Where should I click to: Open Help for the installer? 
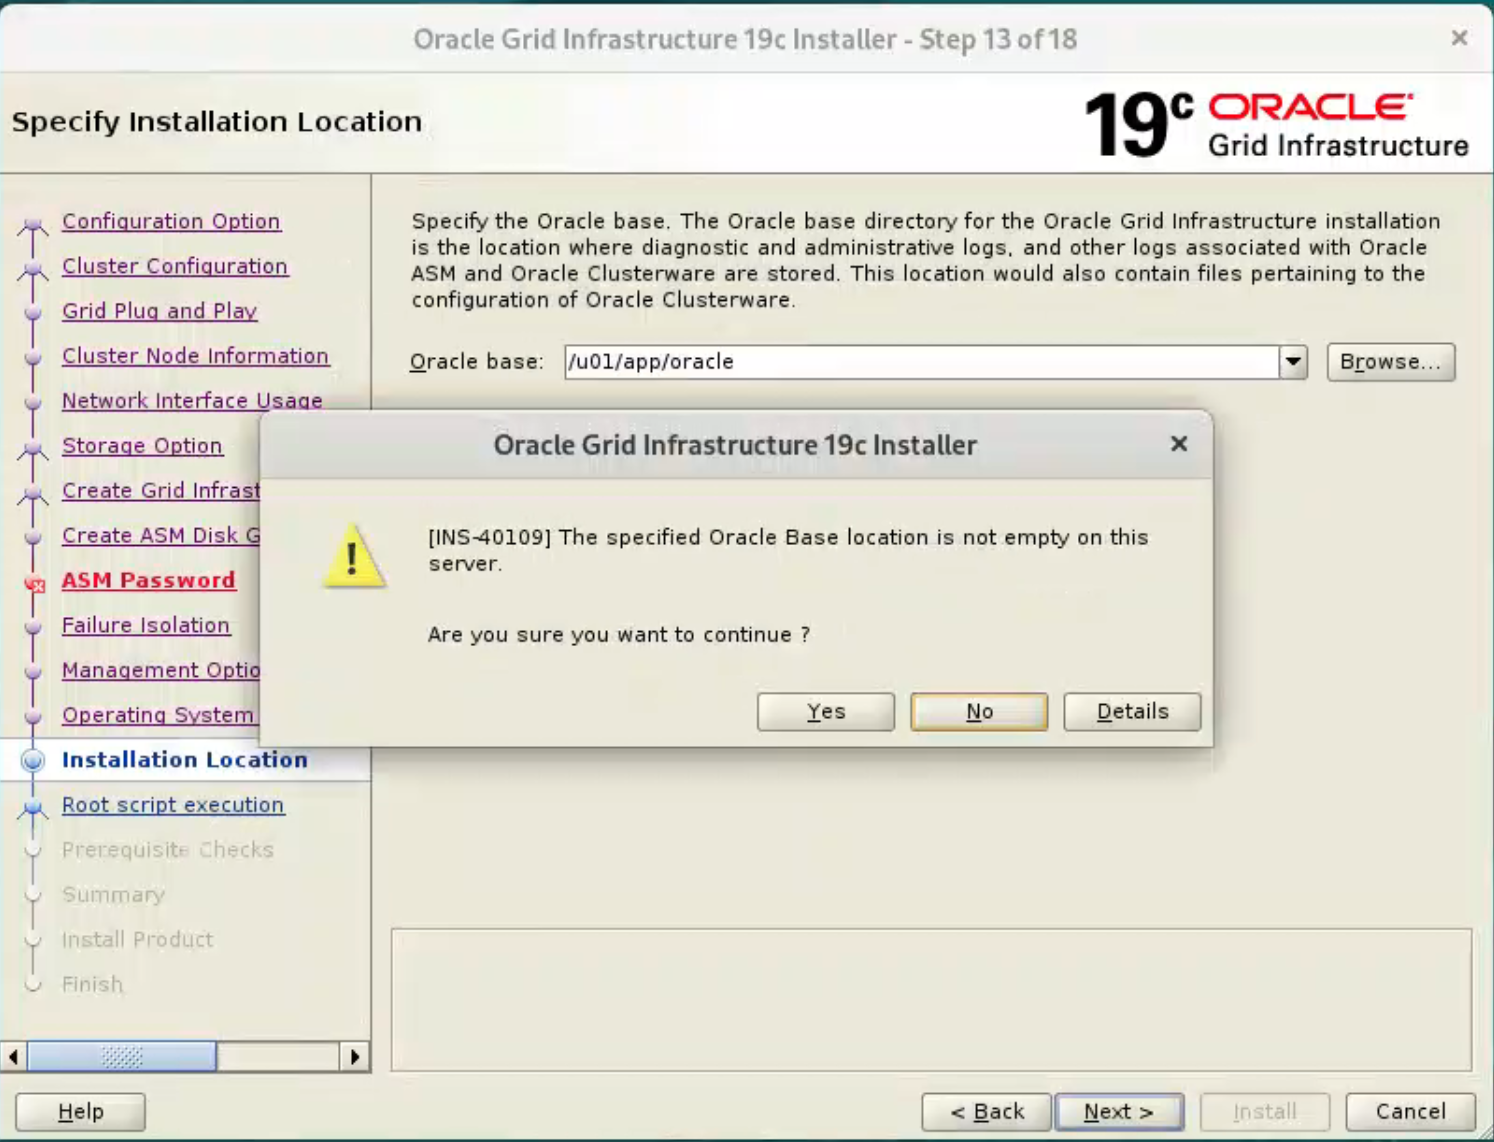(x=80, y=1112)
